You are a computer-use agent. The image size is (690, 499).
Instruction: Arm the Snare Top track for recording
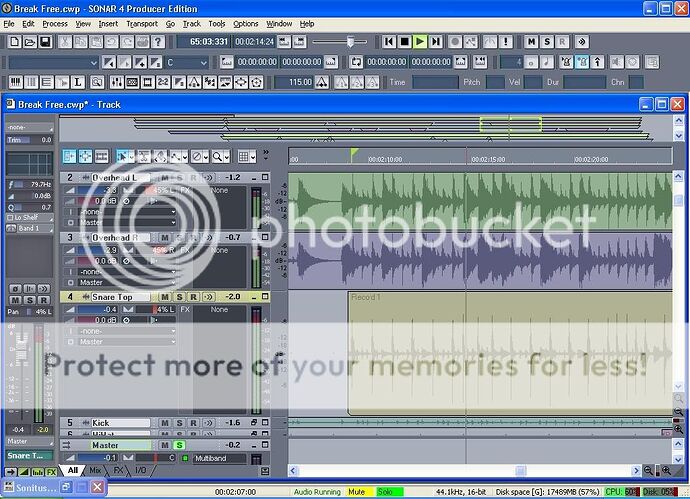click(194, 297)
